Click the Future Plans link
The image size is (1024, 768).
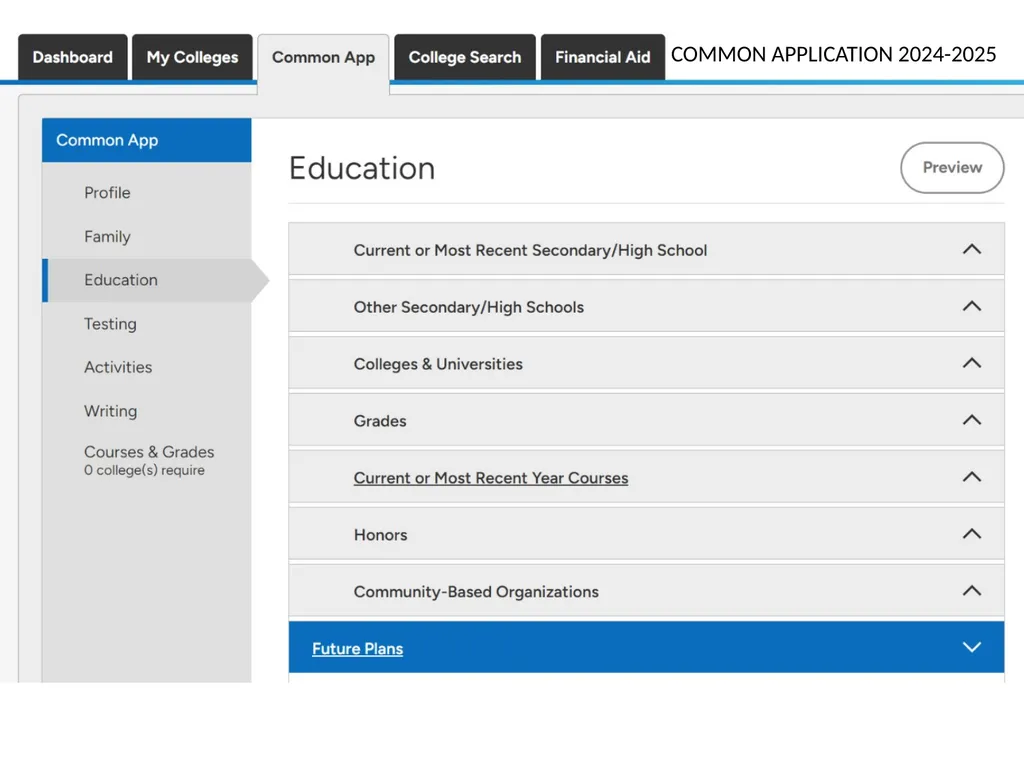point(357,648)
